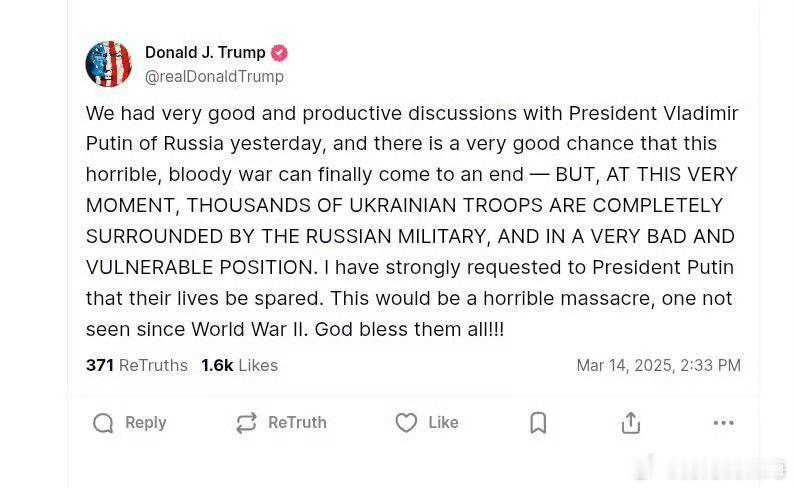This screenshot has width=794, height=488.
Task: Click the pink verified badge
Action: coord(279,53)
